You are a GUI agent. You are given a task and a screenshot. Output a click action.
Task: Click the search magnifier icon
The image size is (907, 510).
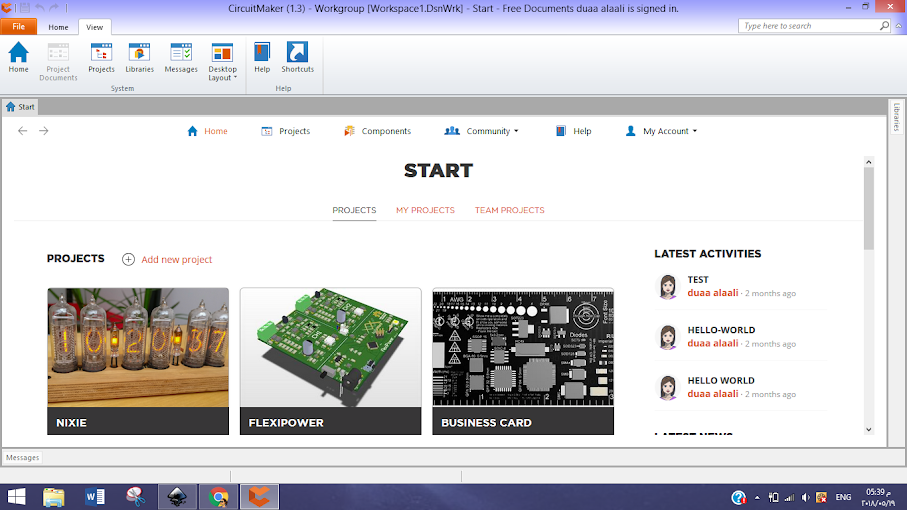[884, 26]
